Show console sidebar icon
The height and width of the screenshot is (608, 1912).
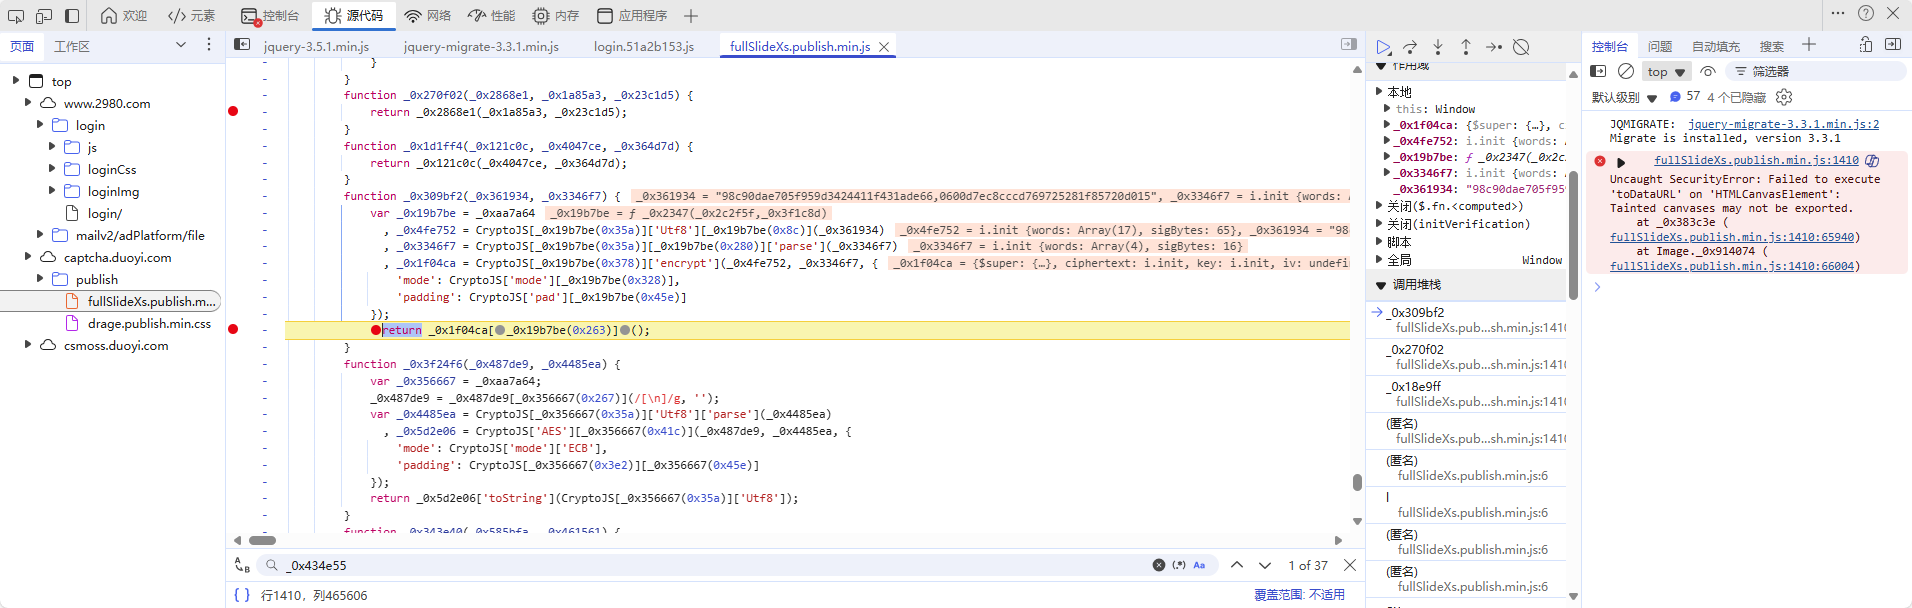pyautogui.click(x=1598, y=71)
